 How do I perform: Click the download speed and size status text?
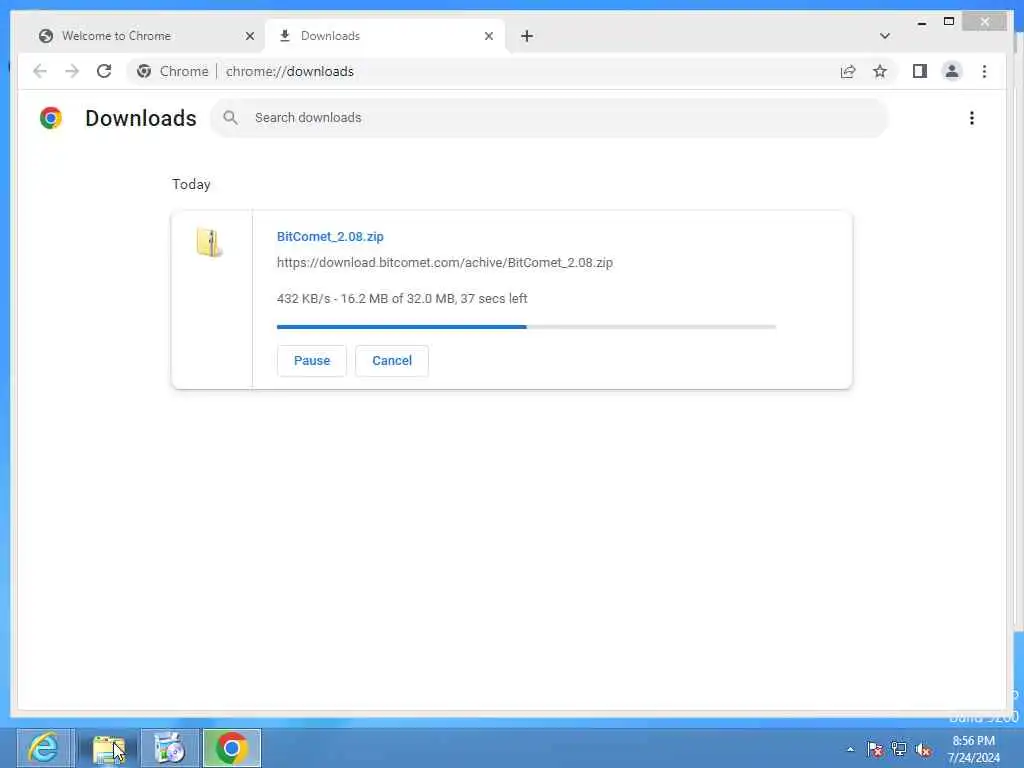coord(402,298)
